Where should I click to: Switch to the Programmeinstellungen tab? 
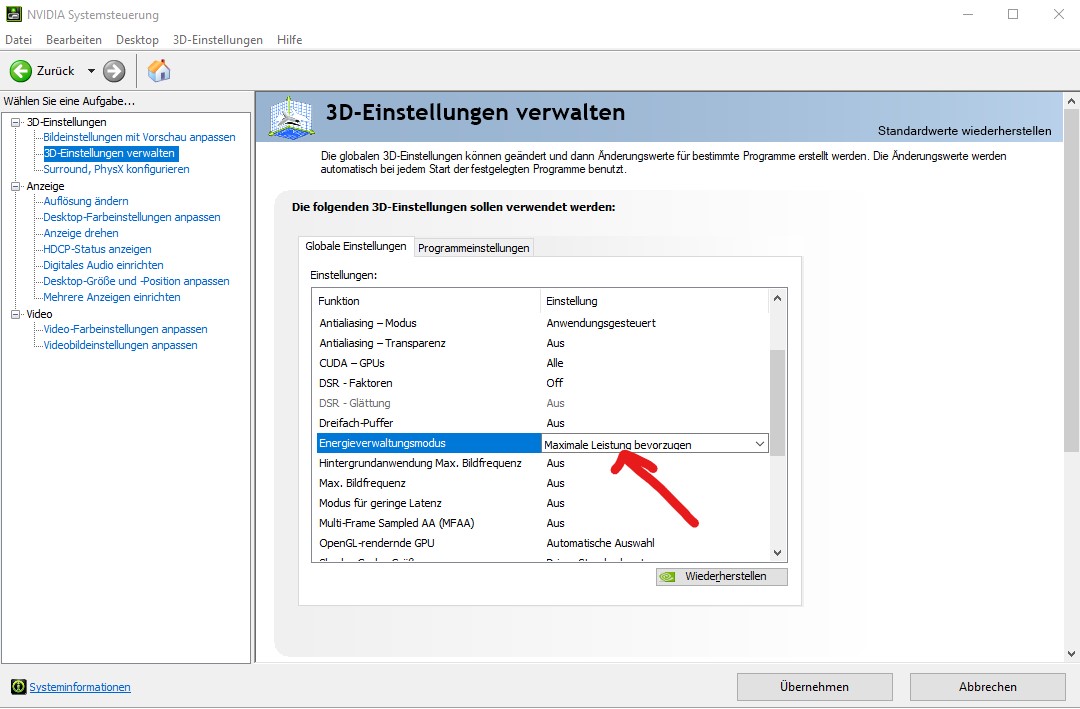[474, 247]
